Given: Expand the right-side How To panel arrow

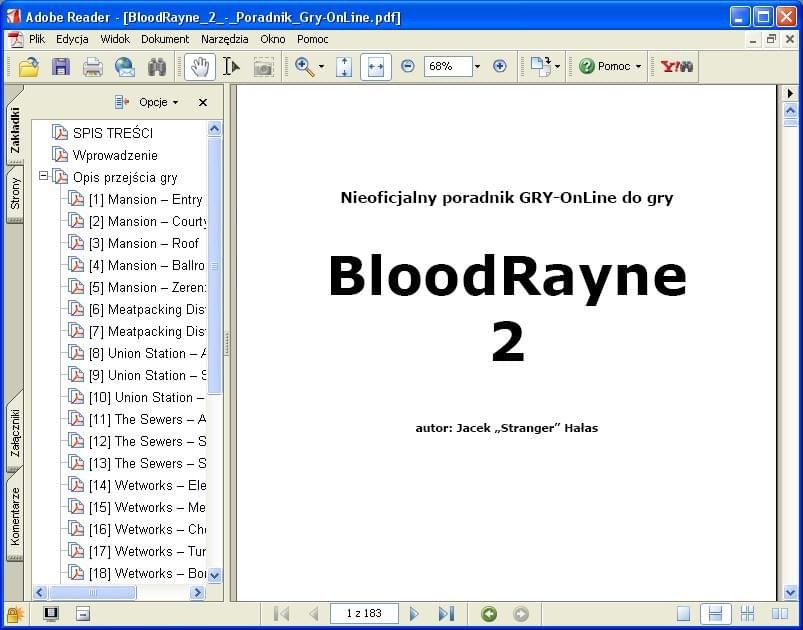Looking at the screenshot, I should point(790,93).
